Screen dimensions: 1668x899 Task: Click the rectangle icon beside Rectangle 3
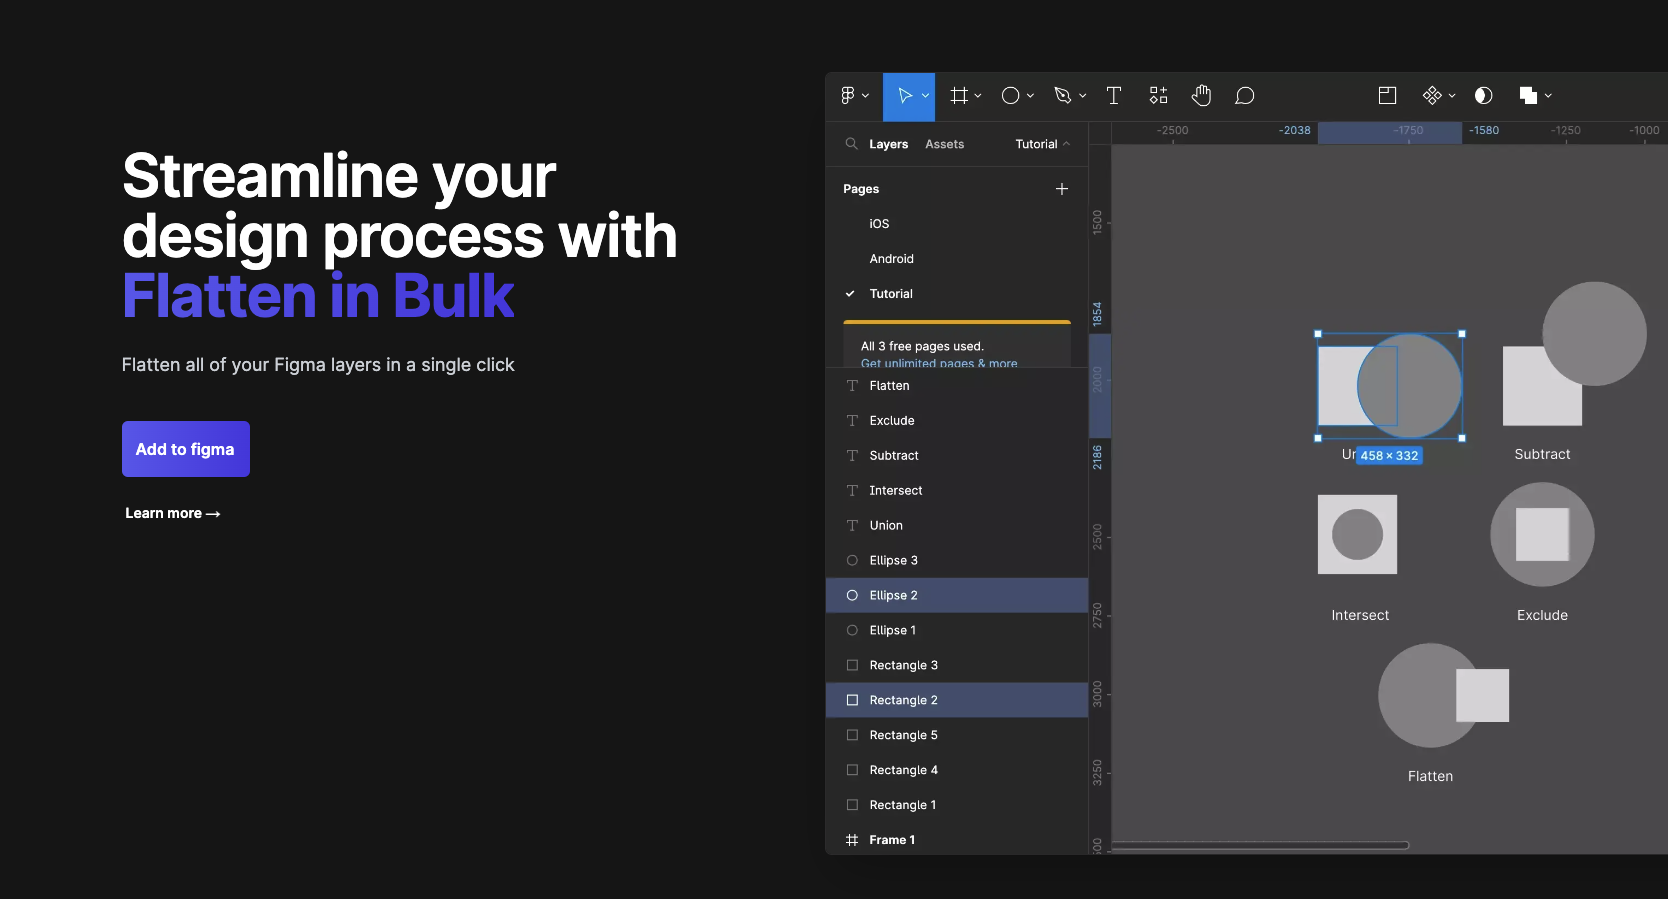click(852, 666)
